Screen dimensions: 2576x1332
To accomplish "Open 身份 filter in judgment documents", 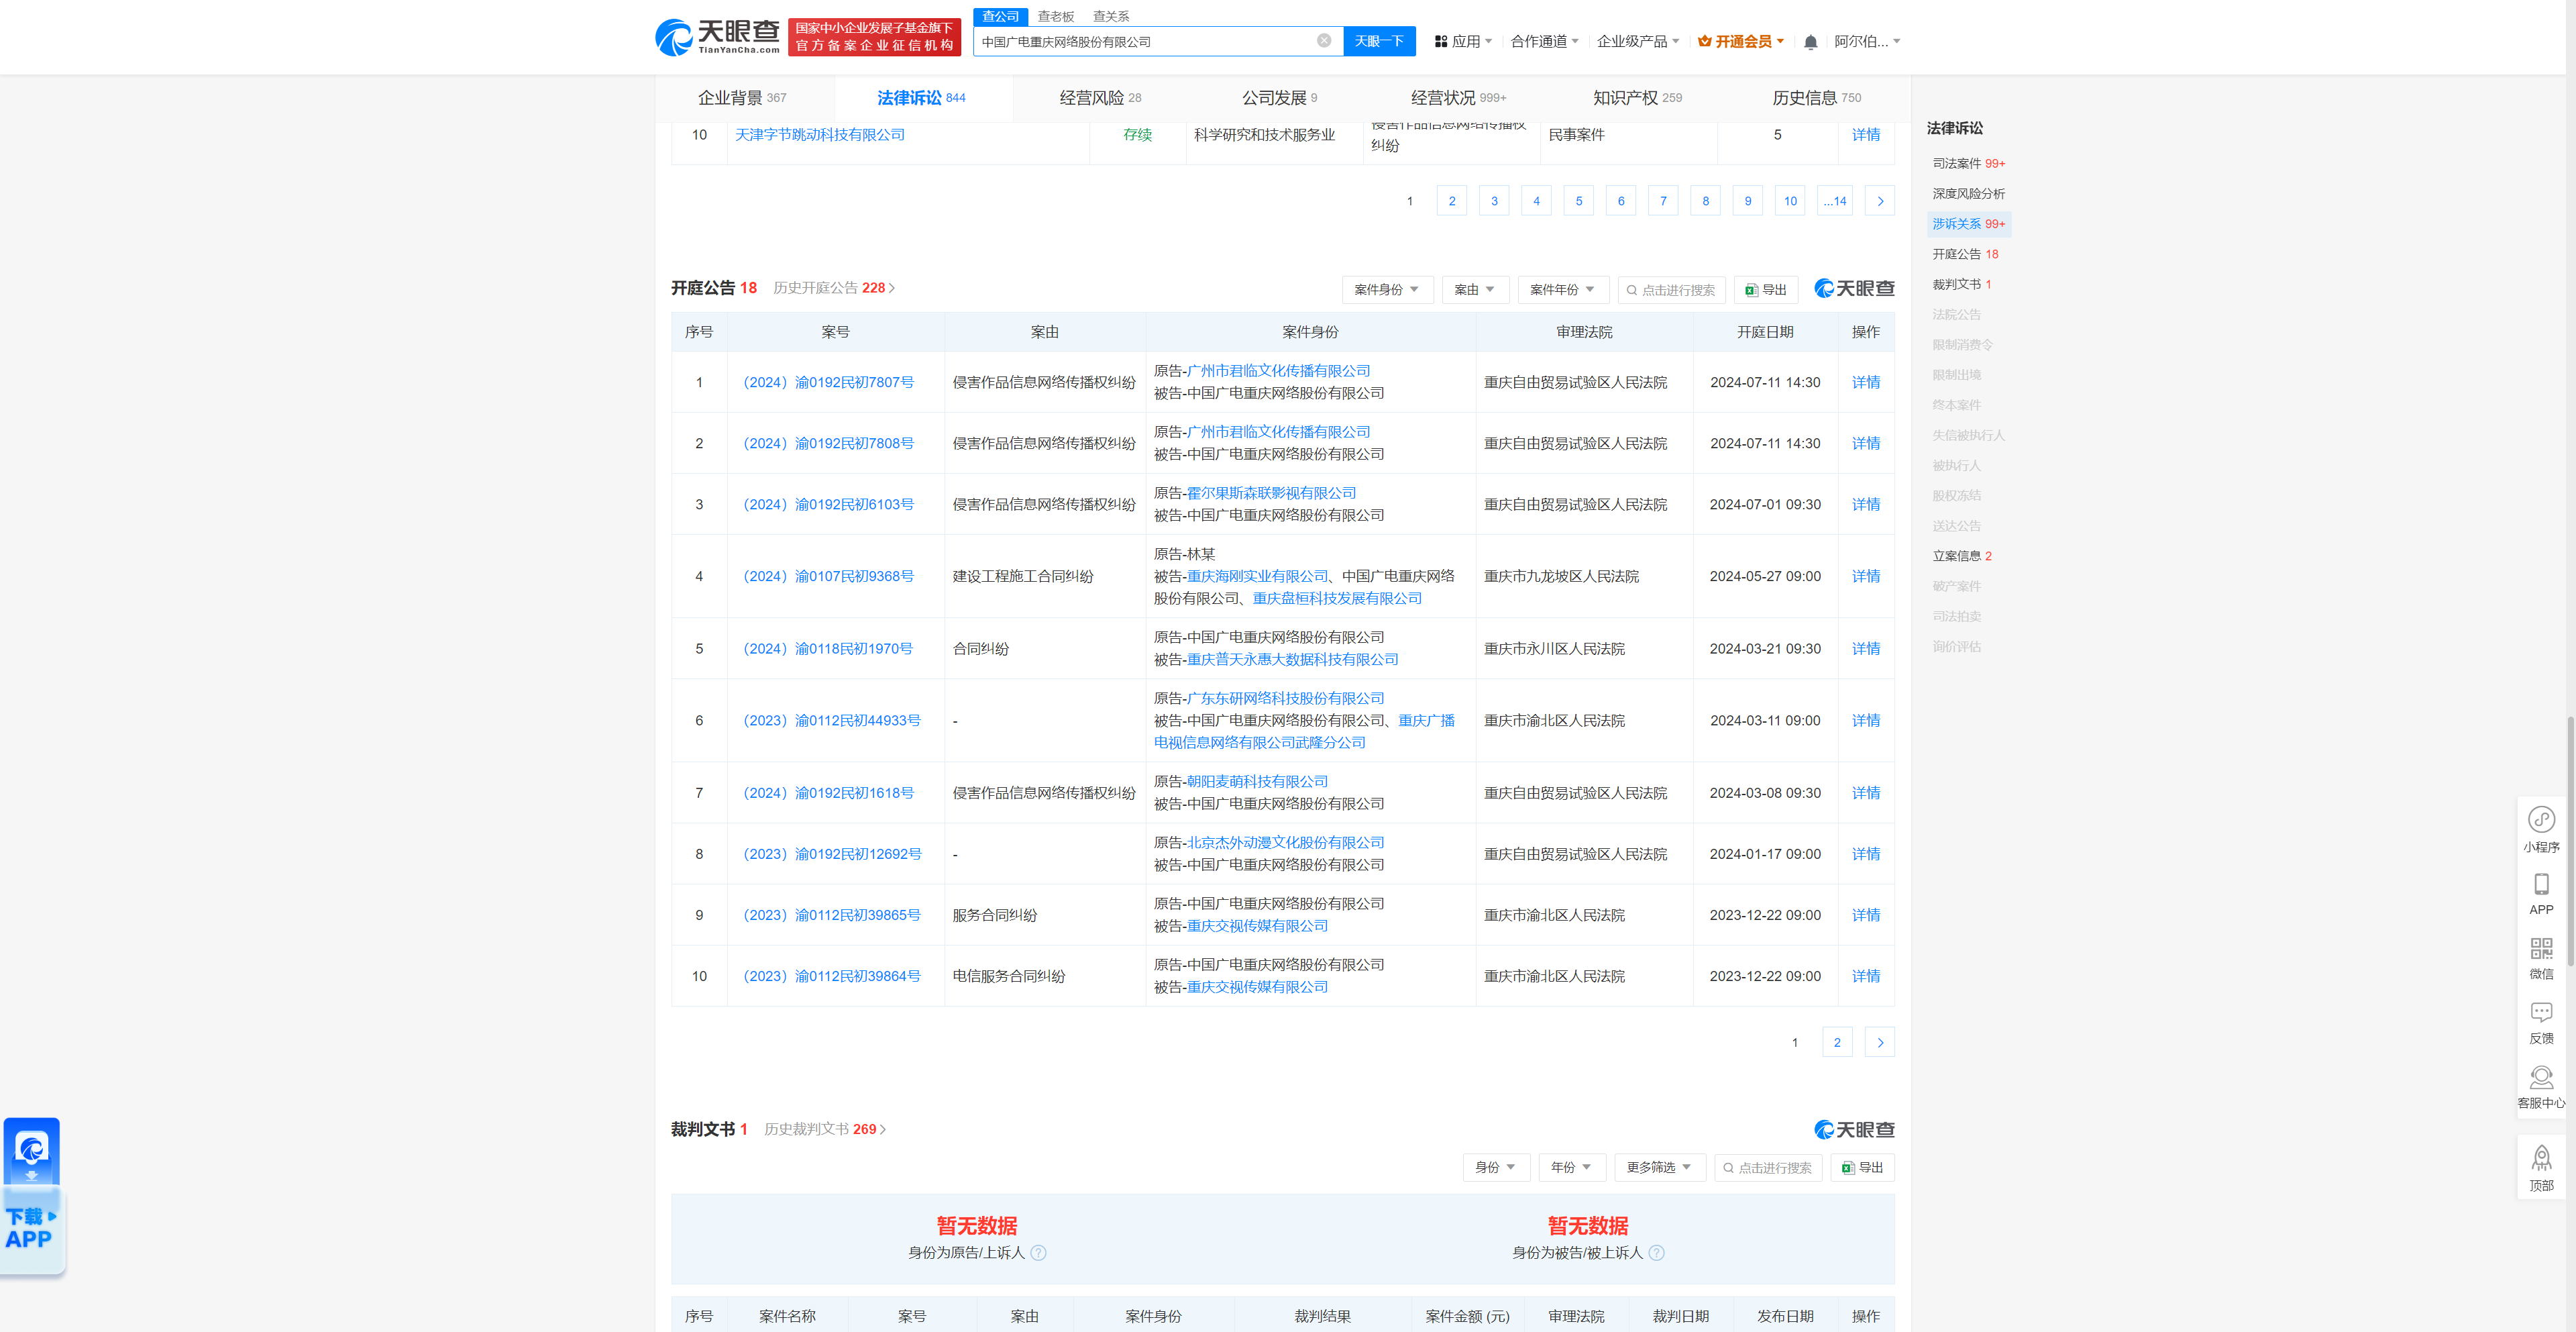I will (x=1496, y=1167).
